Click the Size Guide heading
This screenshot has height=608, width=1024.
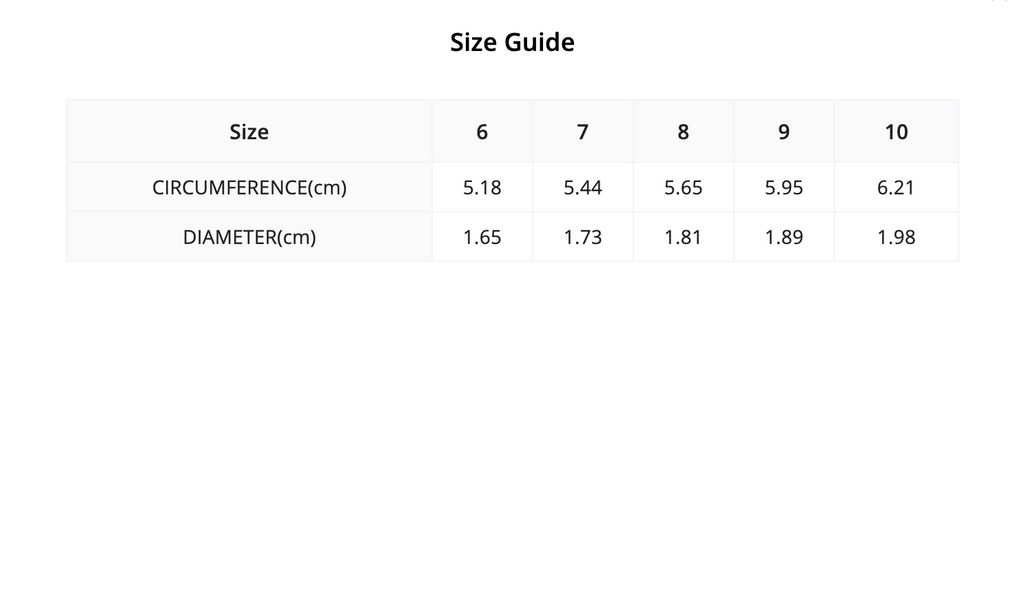point(512,42)
